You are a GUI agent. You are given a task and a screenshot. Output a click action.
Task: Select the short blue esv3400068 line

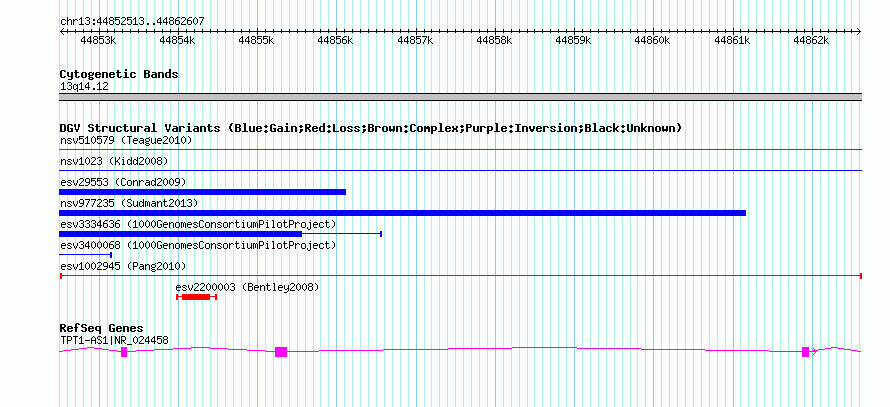point(86,255)
